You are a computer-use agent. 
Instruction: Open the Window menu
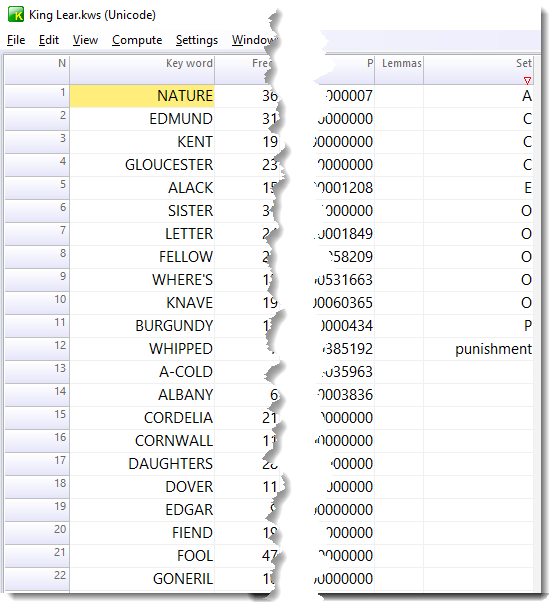click(254, 40)
